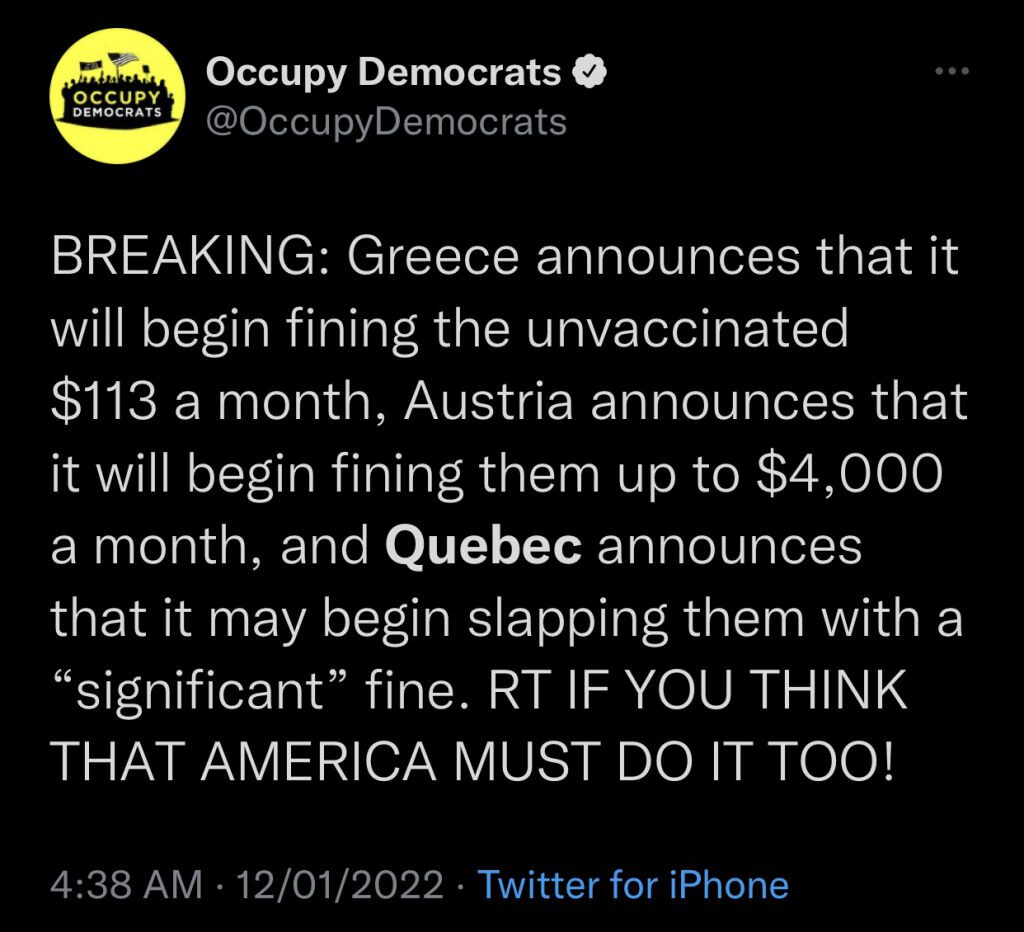The width and height of the screenshot is (1024, 932).
Task: Click the 4:38 AM timestamp
Action: pyautogui.click(x=127, y=886)
